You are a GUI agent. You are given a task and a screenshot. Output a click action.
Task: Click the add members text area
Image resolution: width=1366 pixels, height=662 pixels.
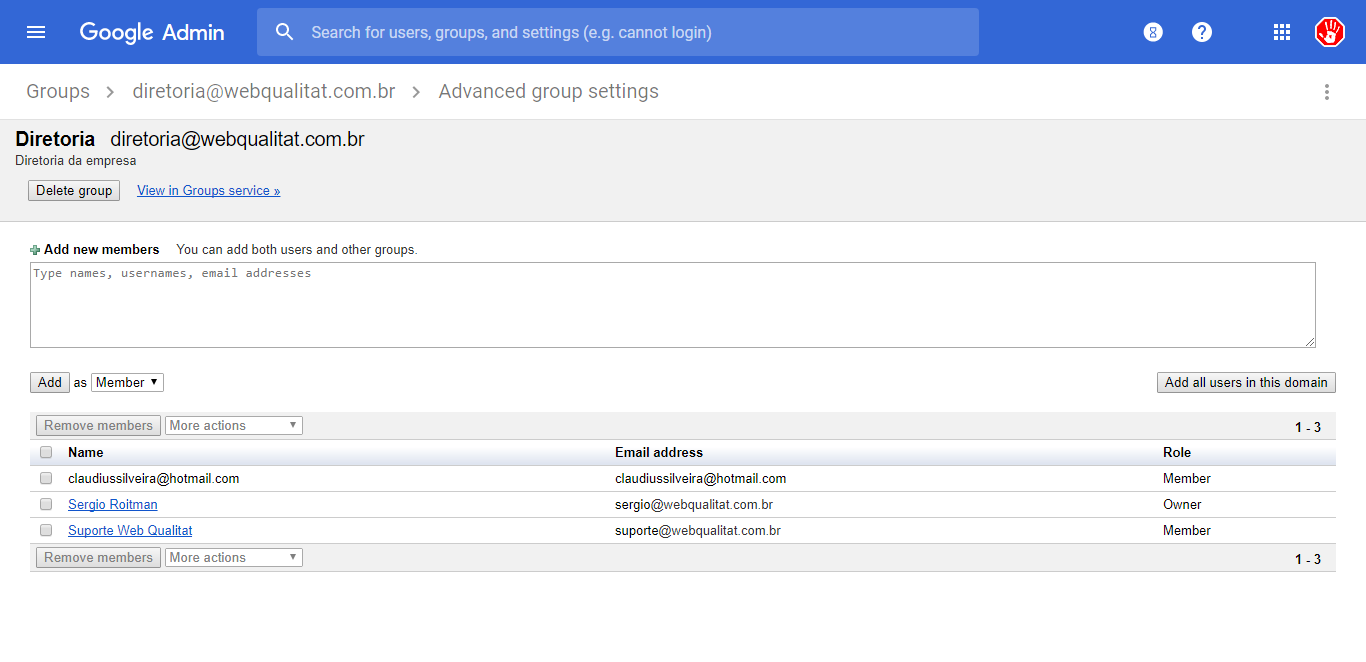pyautogui.click(x=672, y=305)
